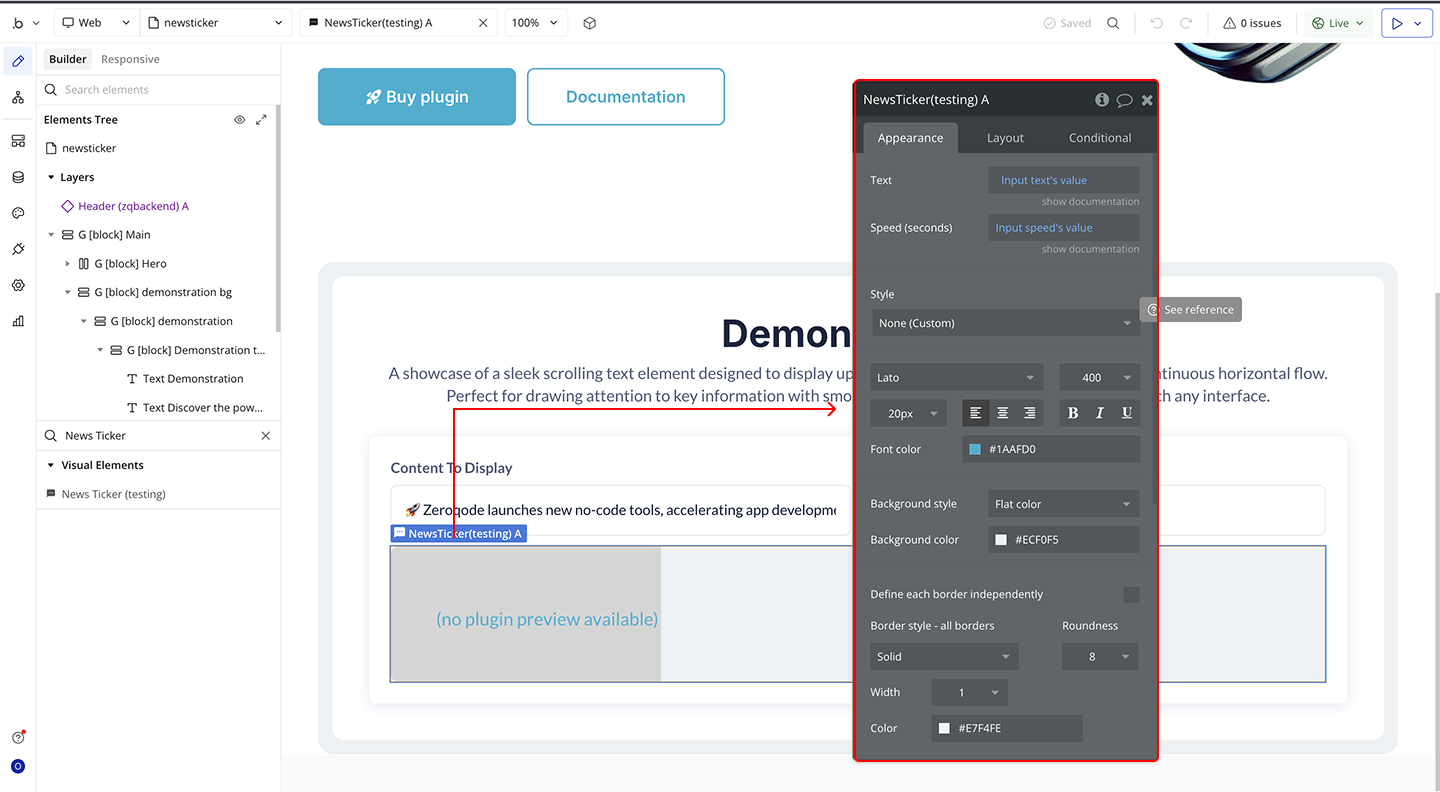1440x792 pixels.
Task: Close the NewsTicker(testing) A property panel
Action: click(1147, 100)
